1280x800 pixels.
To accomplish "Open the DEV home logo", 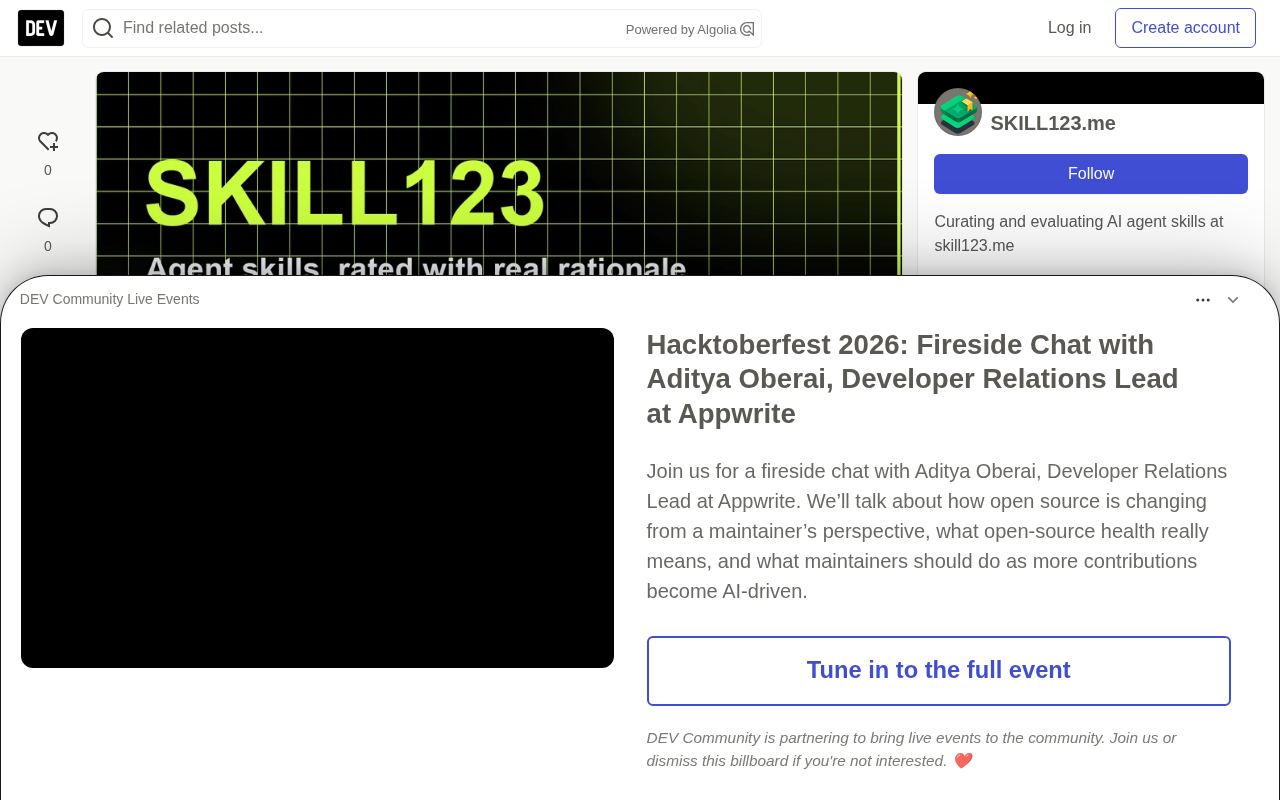I will [x=41, y=28].
